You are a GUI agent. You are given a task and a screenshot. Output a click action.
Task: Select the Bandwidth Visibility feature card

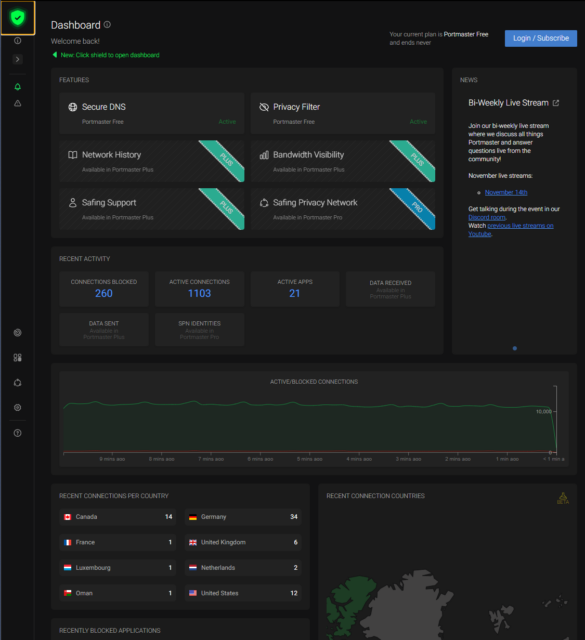343,161
